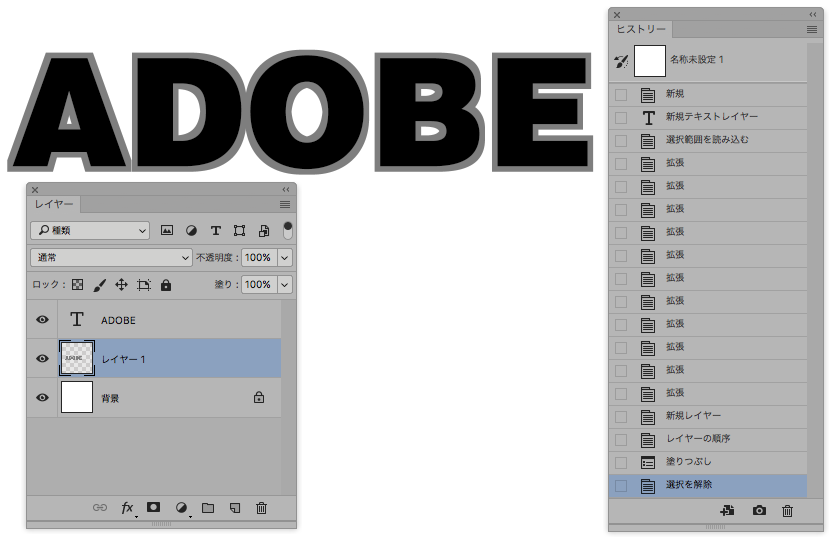830x538 pixels.
Task: Open the 種類 filter type dropdown
Action: click(90, 230)
